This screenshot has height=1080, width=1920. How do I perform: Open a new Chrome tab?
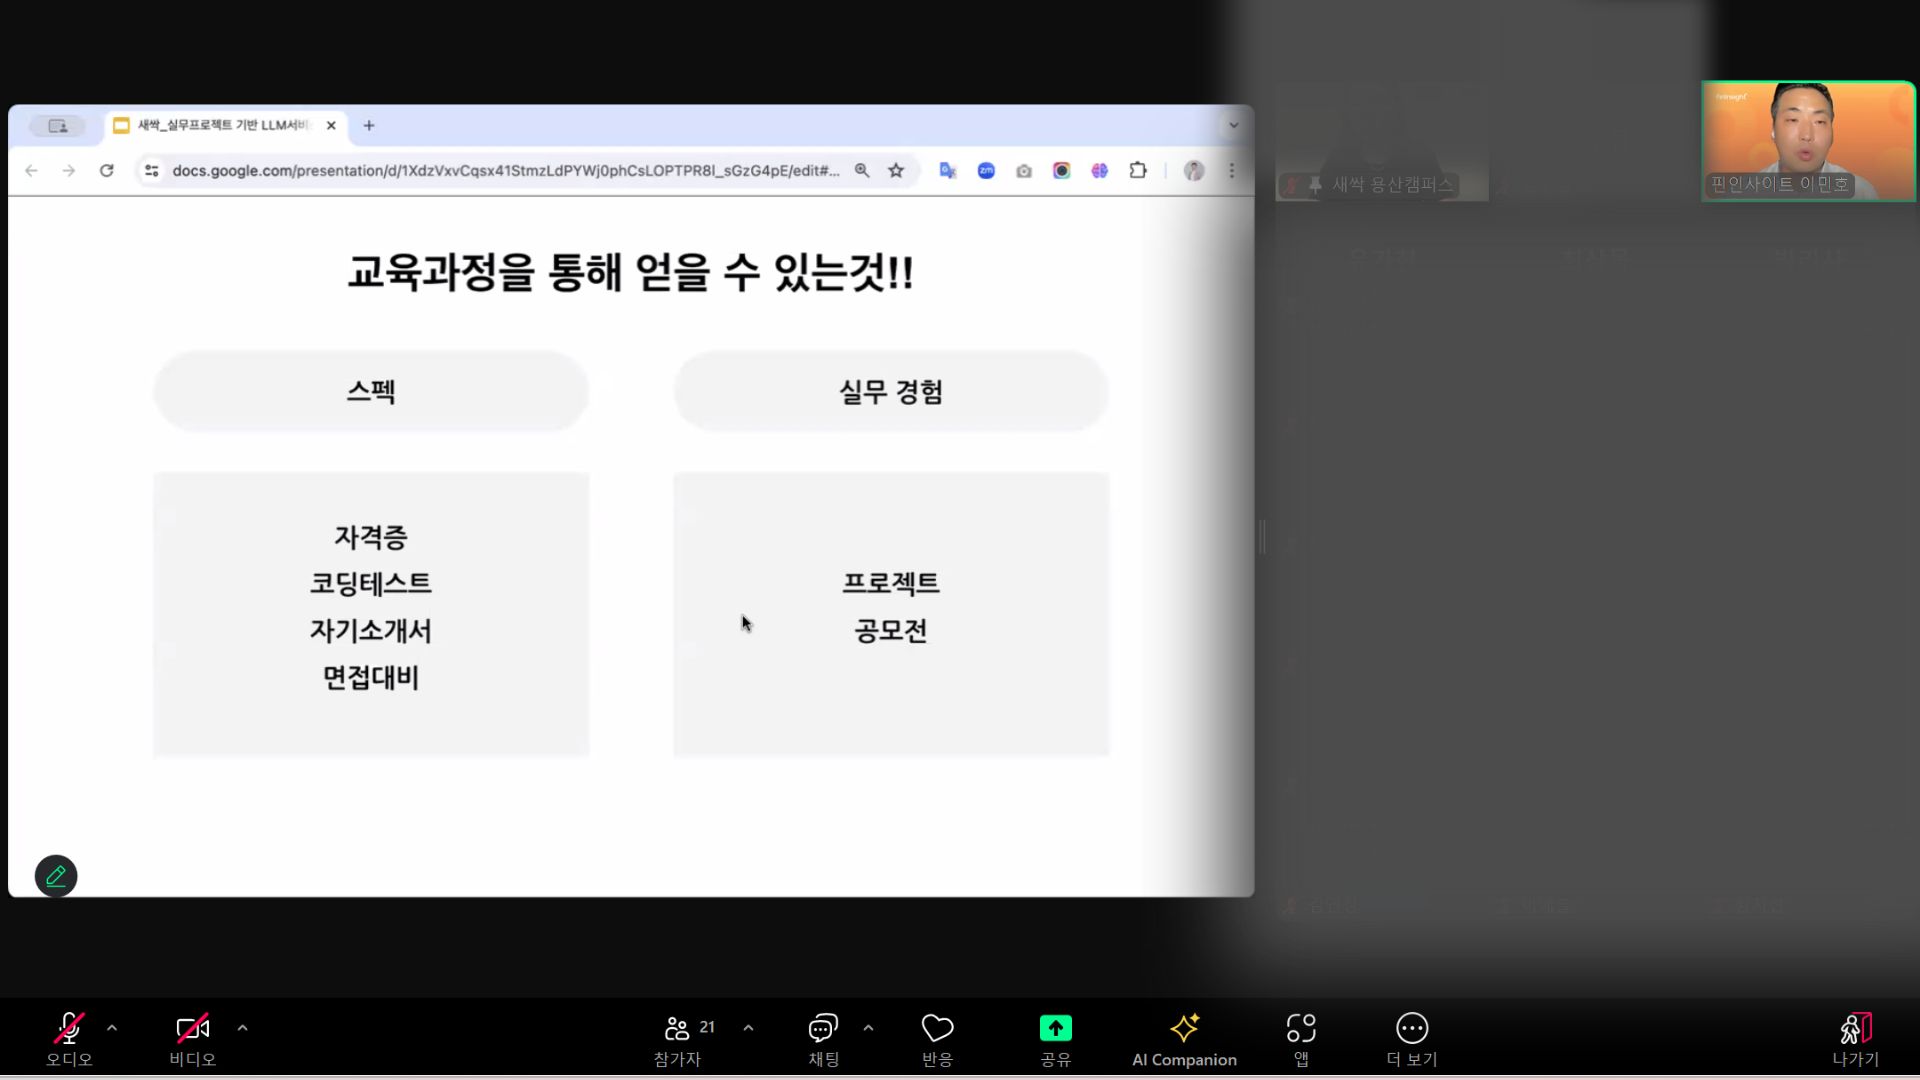click(369, 126)
